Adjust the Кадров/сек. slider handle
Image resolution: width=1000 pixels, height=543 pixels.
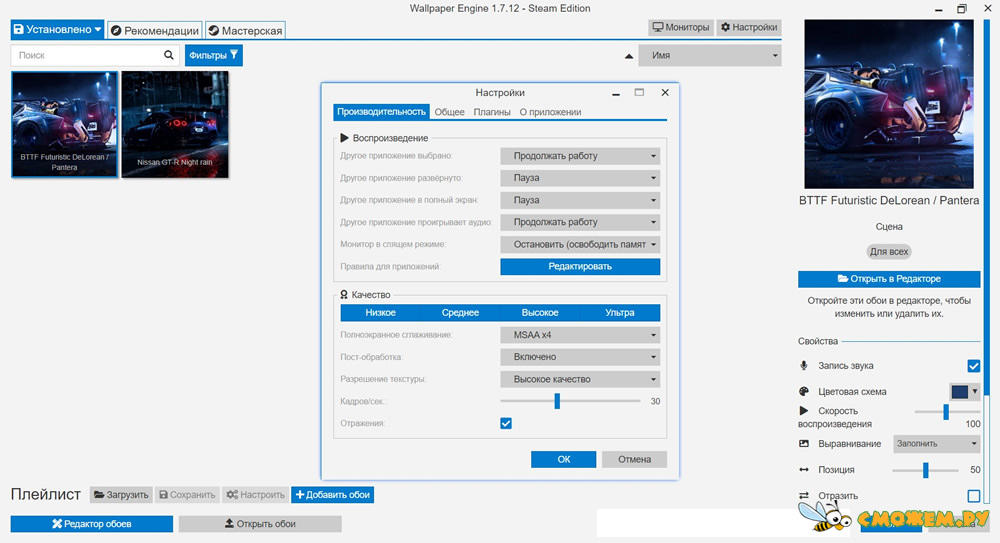tap(557, 401)
